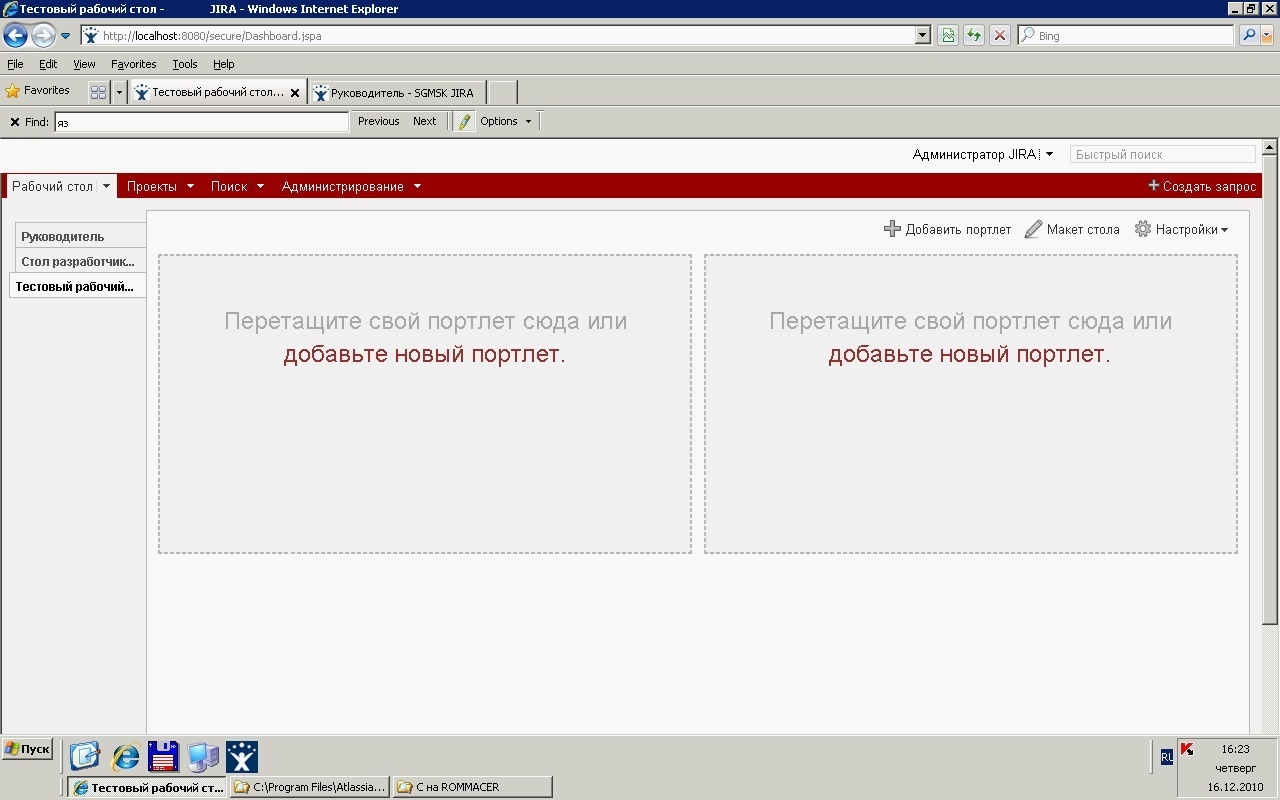Screen dimensions: 1280x800
Task: Click the Kaspersky tray icon
Action: pyautogui.click(x=1187, y=749)
